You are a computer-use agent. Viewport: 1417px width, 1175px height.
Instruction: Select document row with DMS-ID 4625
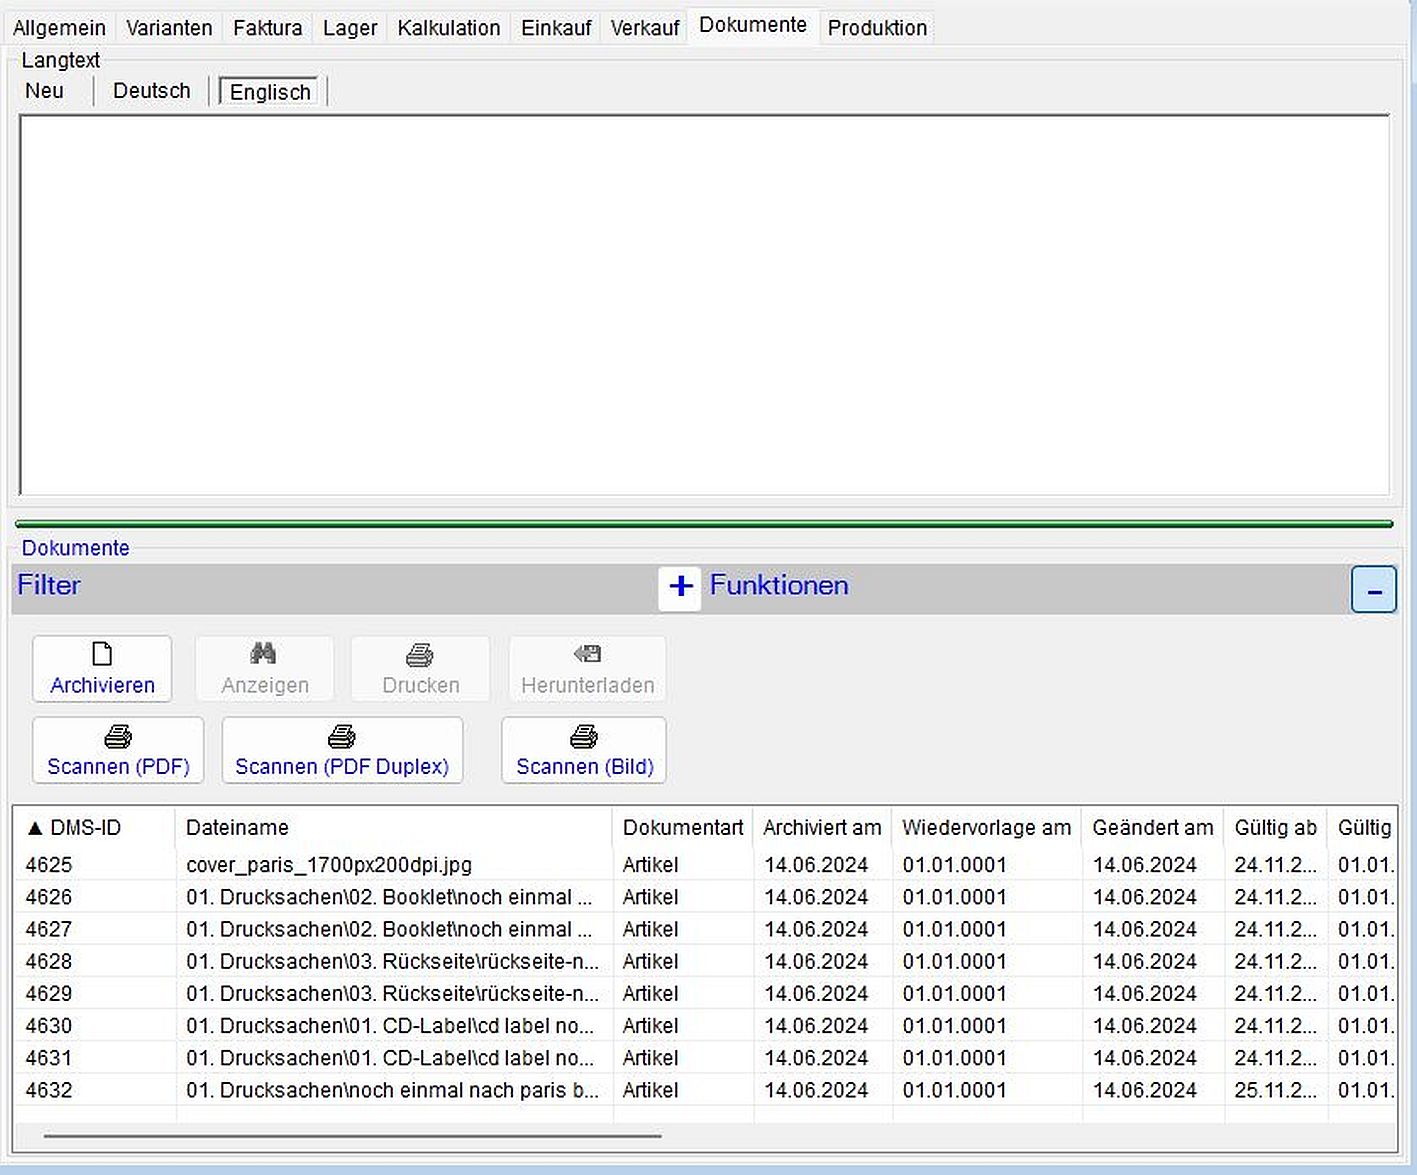tap(705, 865)
